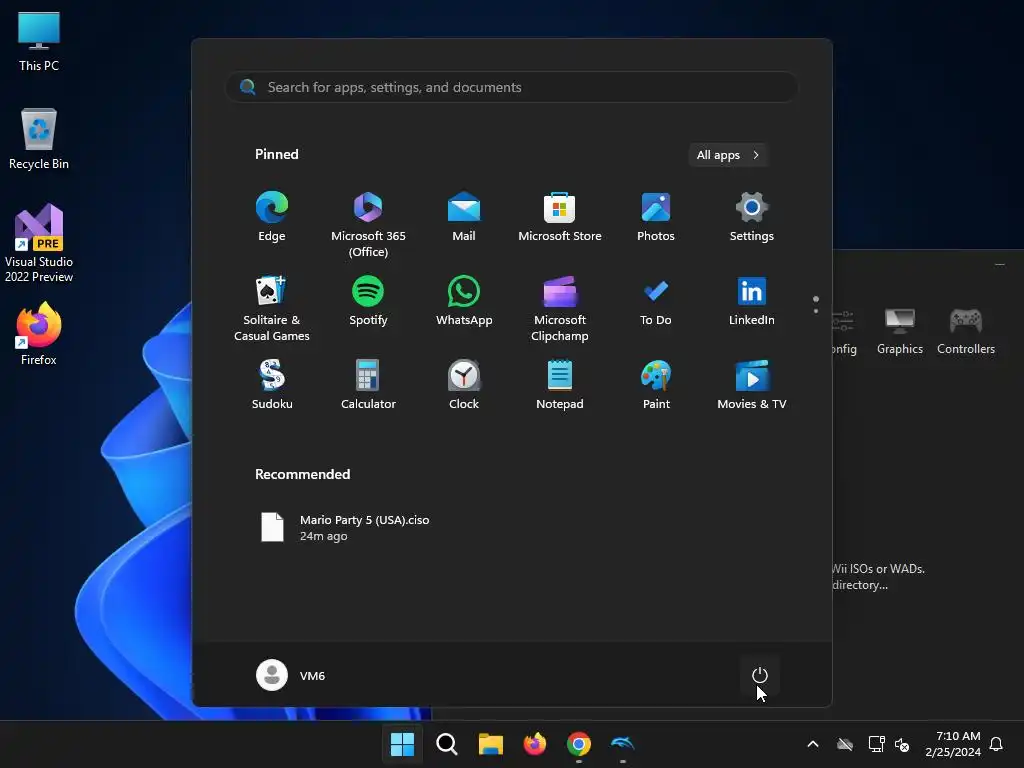
Task: Open Microsoft Clipchamp
Action: coord(560,309)
